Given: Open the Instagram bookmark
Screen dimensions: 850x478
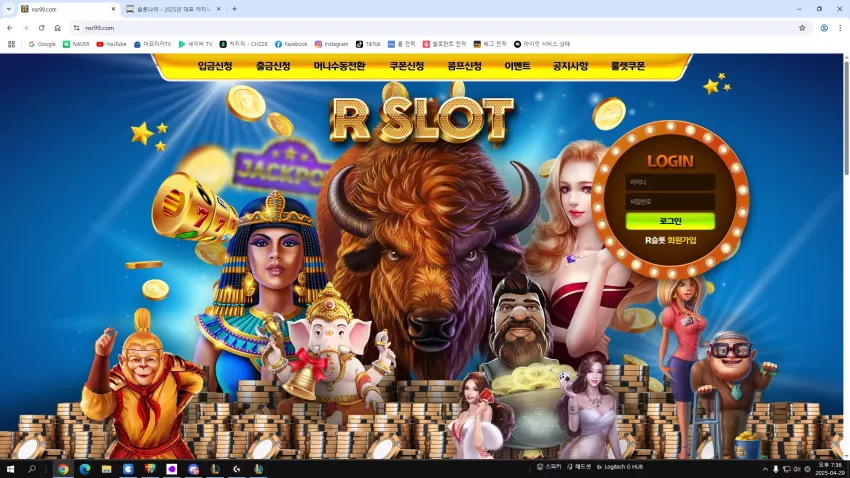Looking at the screenshot, I should [x=331, y=44].
